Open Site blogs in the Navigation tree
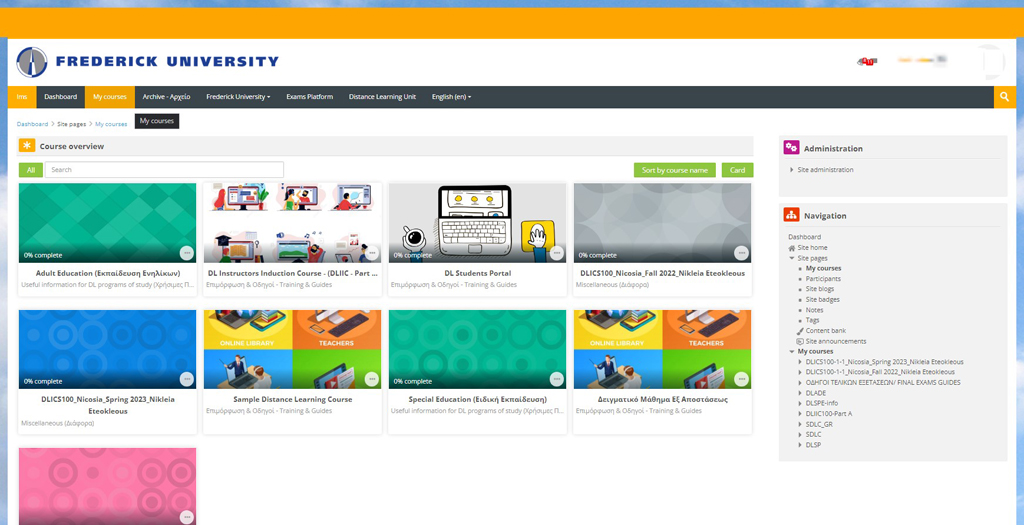The width and height of the screenshot is (1024, 525). pyautogui.click(x=820, y=289)
